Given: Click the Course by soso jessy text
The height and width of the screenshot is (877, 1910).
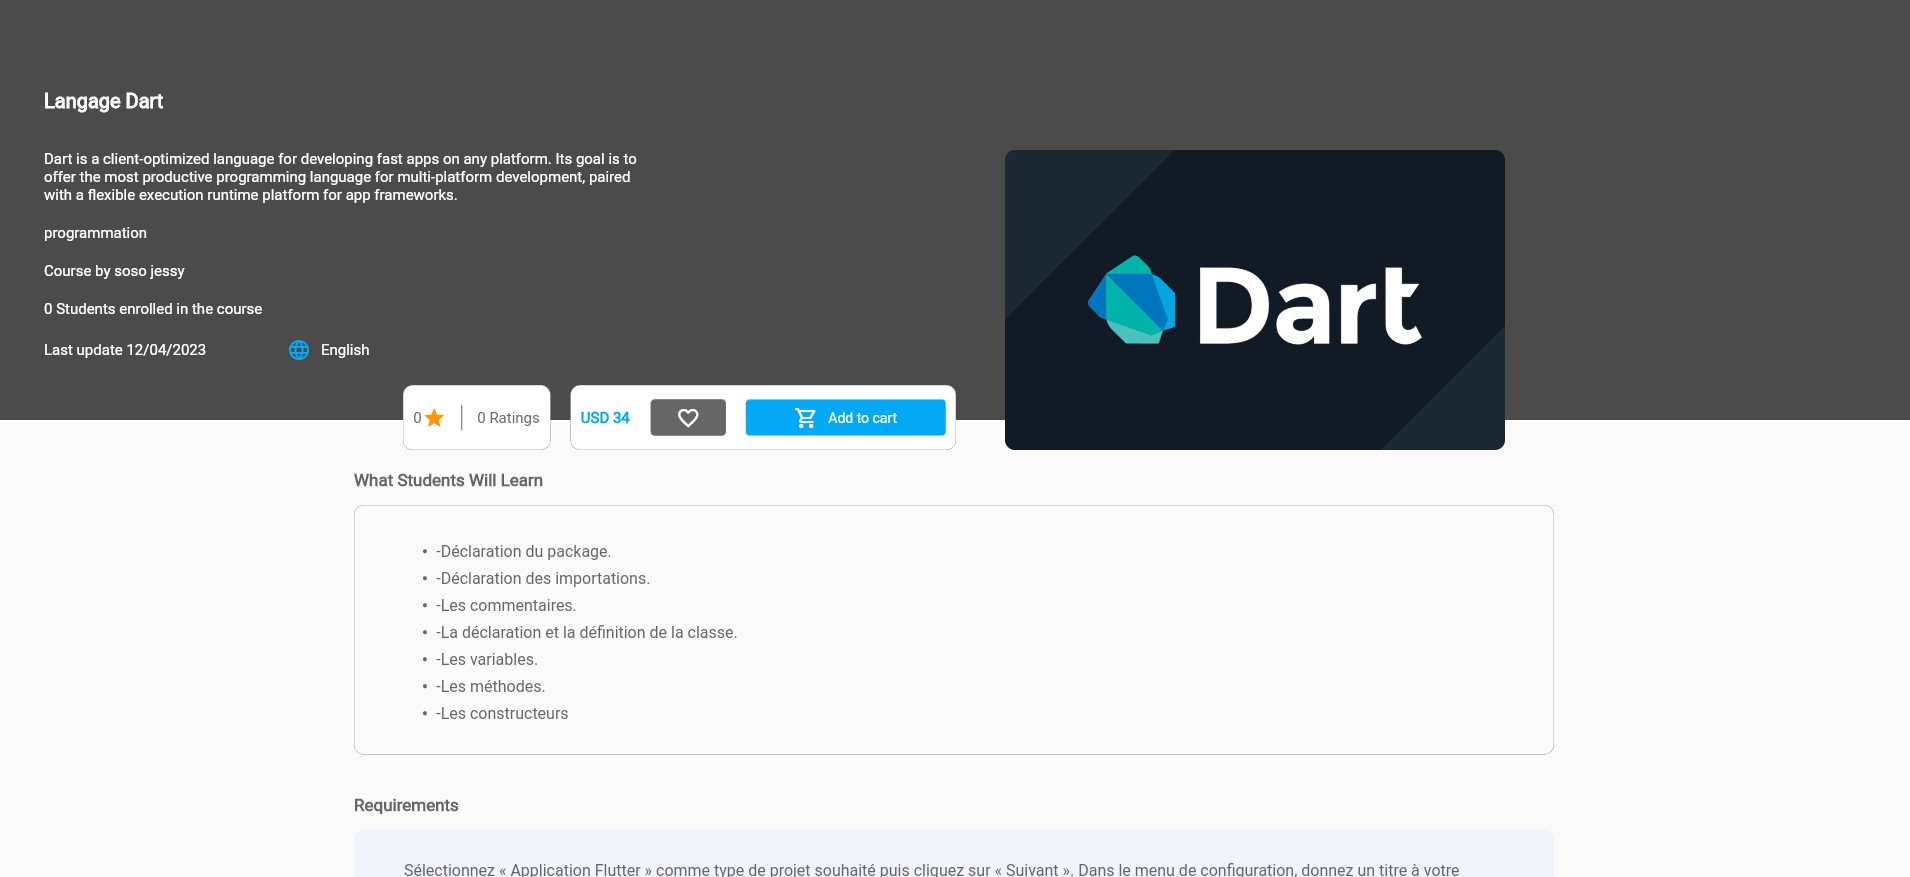Looking at the screenshot, I should coord(114,271).
